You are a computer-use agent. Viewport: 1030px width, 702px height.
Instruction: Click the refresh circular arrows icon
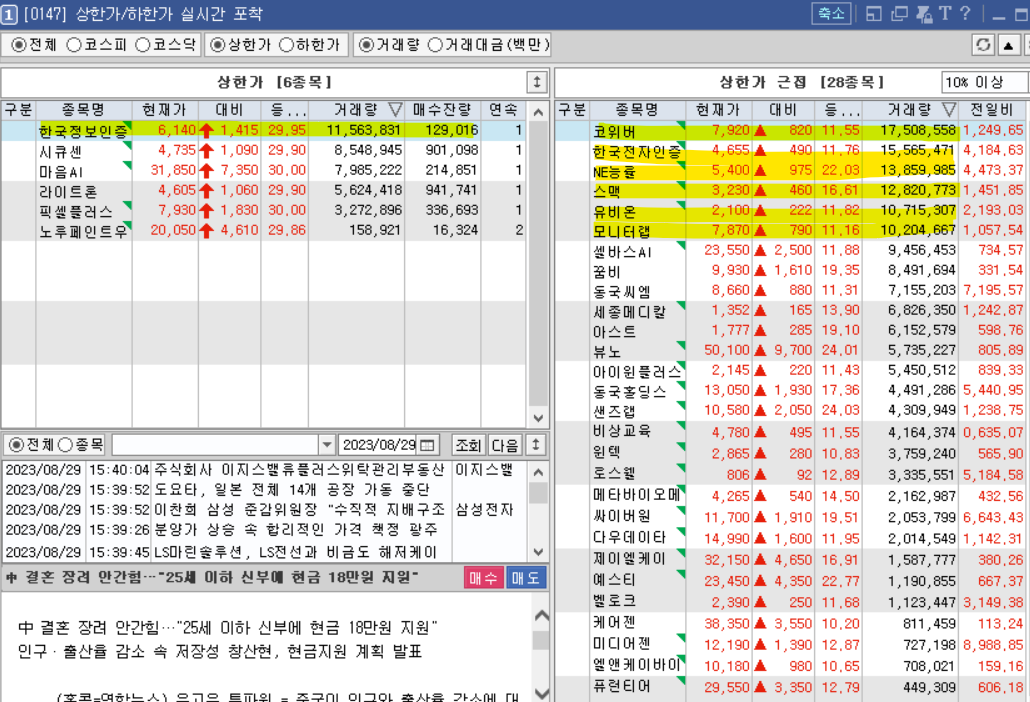(983, 45)
